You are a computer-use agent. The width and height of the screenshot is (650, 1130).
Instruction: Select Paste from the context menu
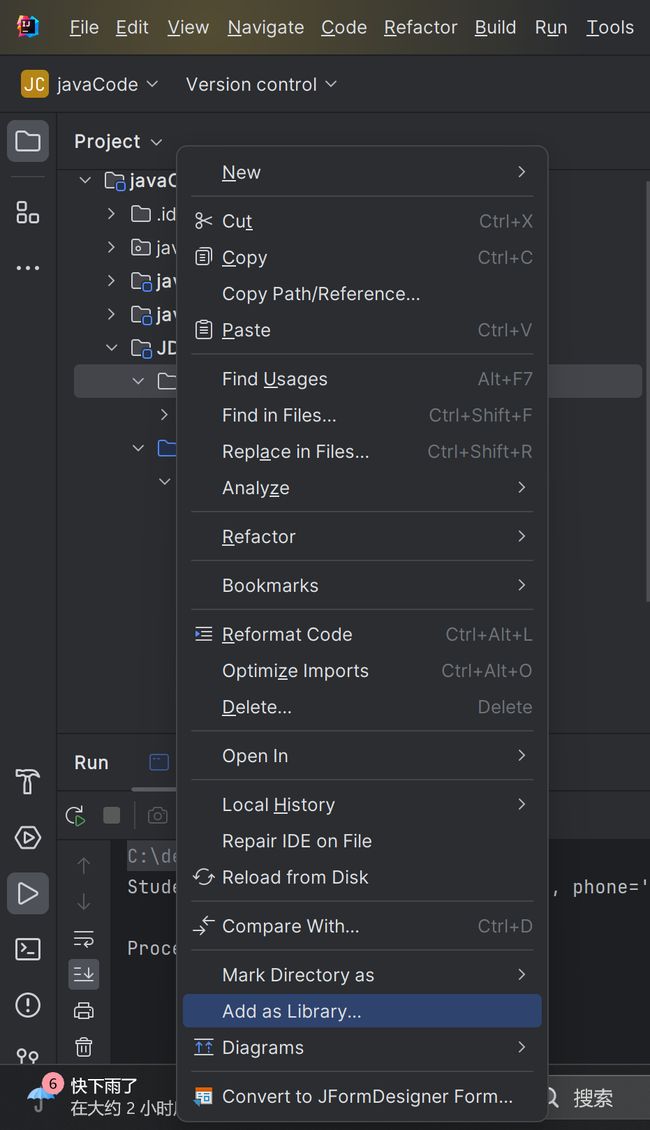(362, 330)
